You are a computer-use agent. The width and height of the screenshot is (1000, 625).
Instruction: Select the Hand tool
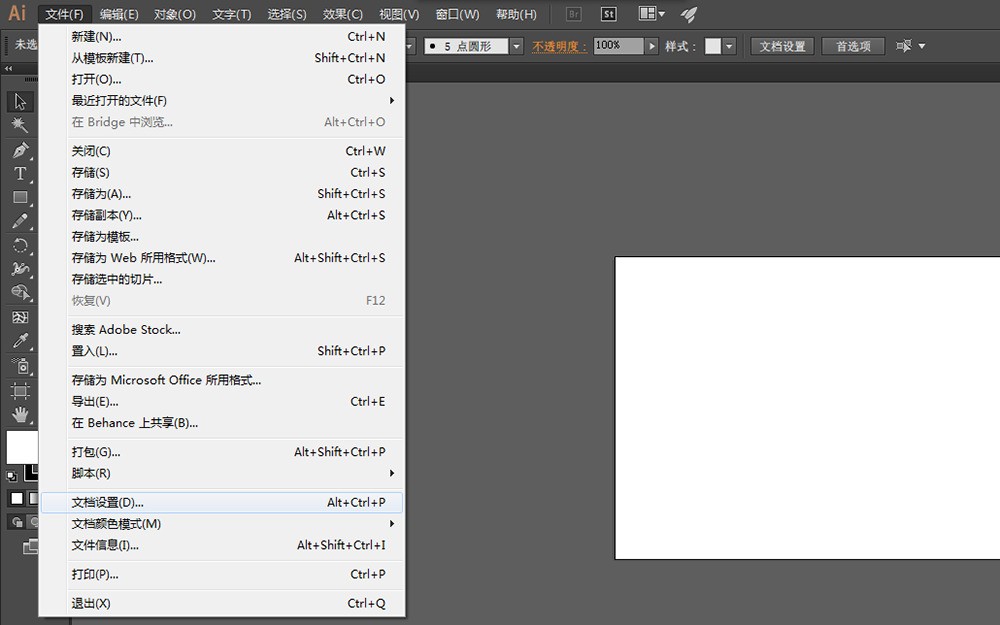pos(20,414)
